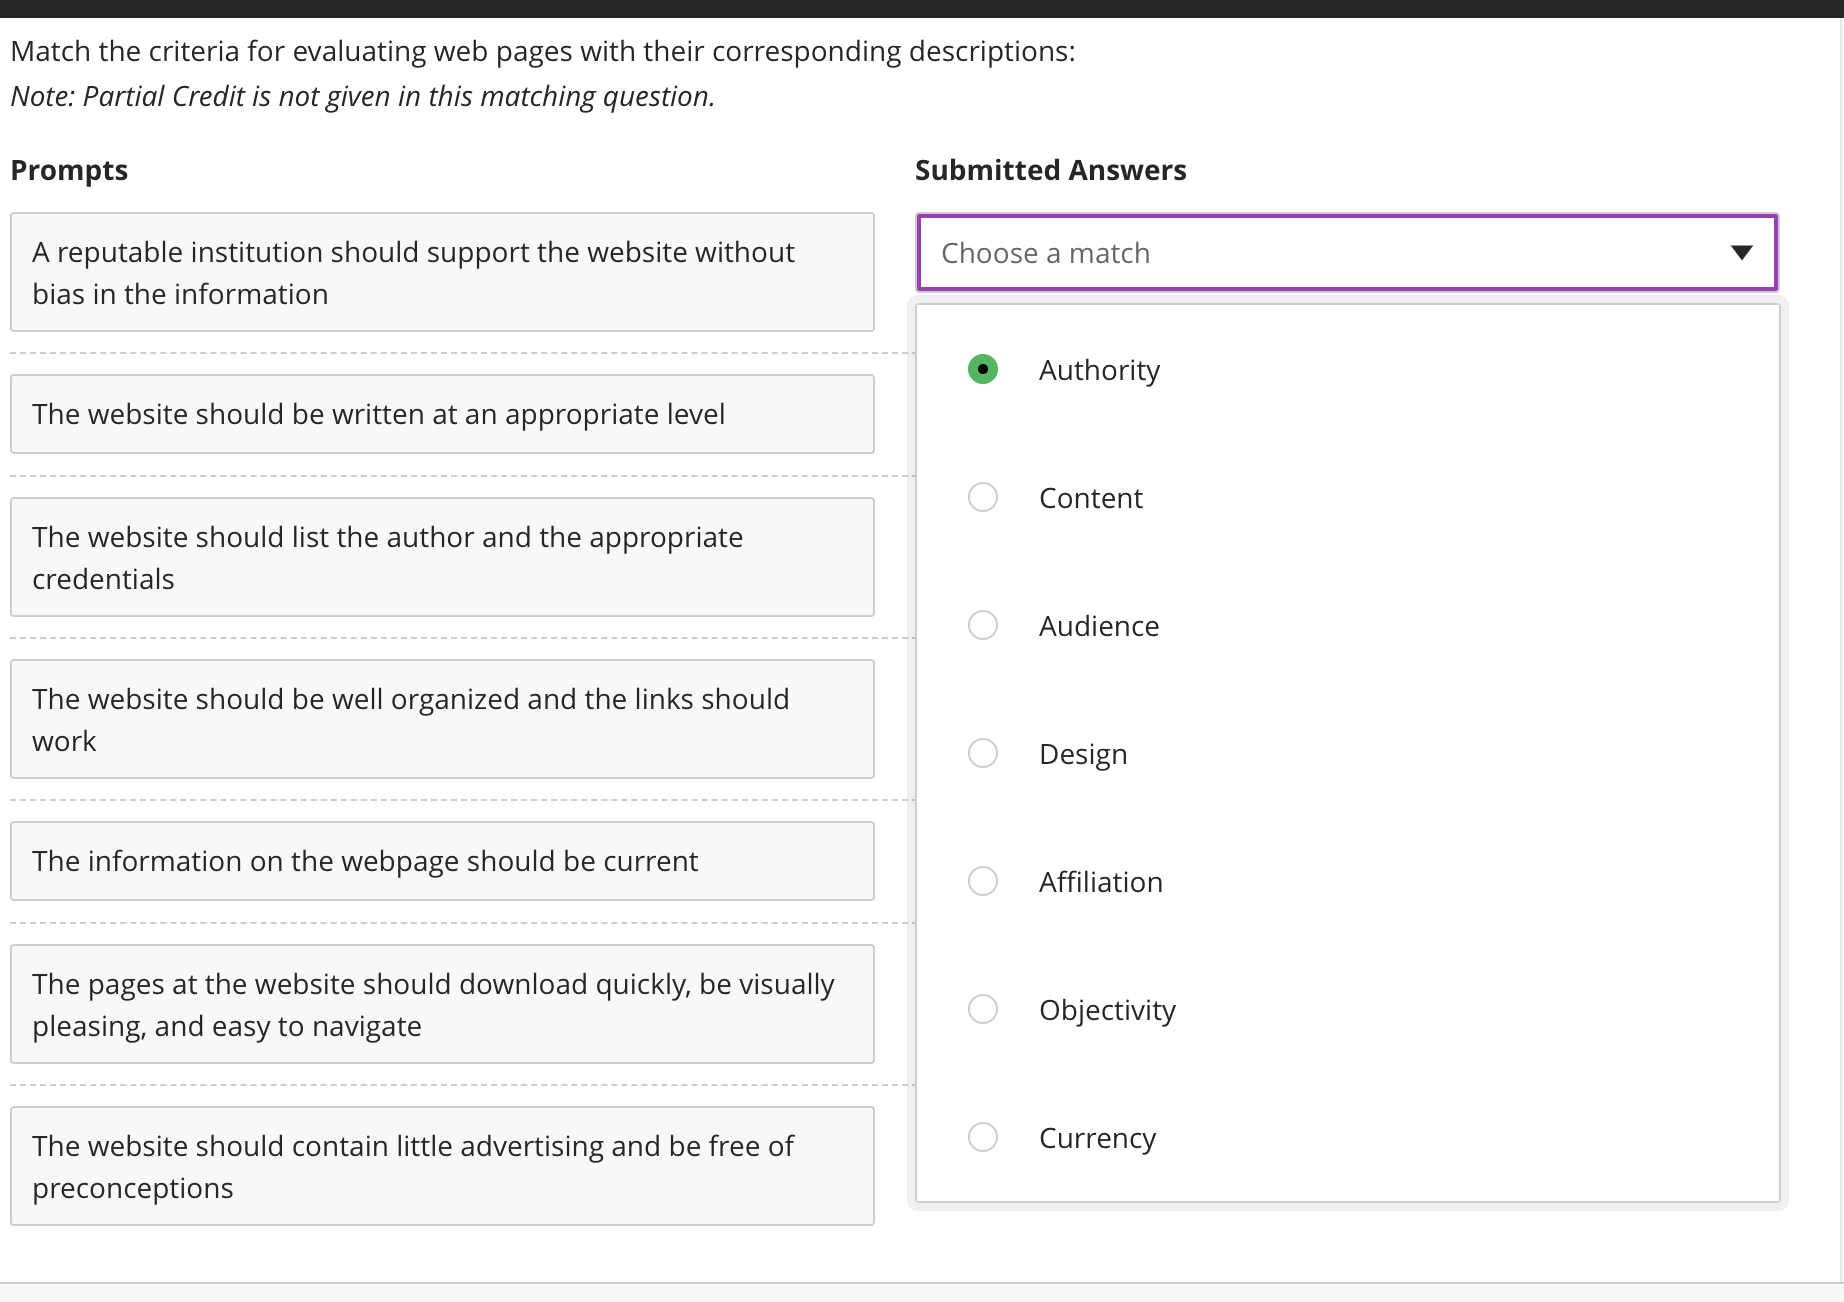
Task: Select the author and credentials prompt
Action: (x=441, y=557)
